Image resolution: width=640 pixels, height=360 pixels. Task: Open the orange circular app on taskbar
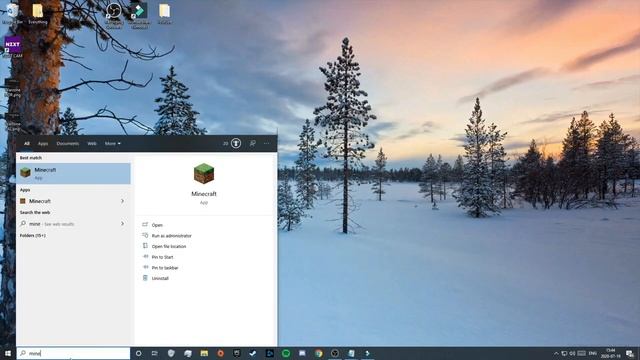click(x=220, y=353)
